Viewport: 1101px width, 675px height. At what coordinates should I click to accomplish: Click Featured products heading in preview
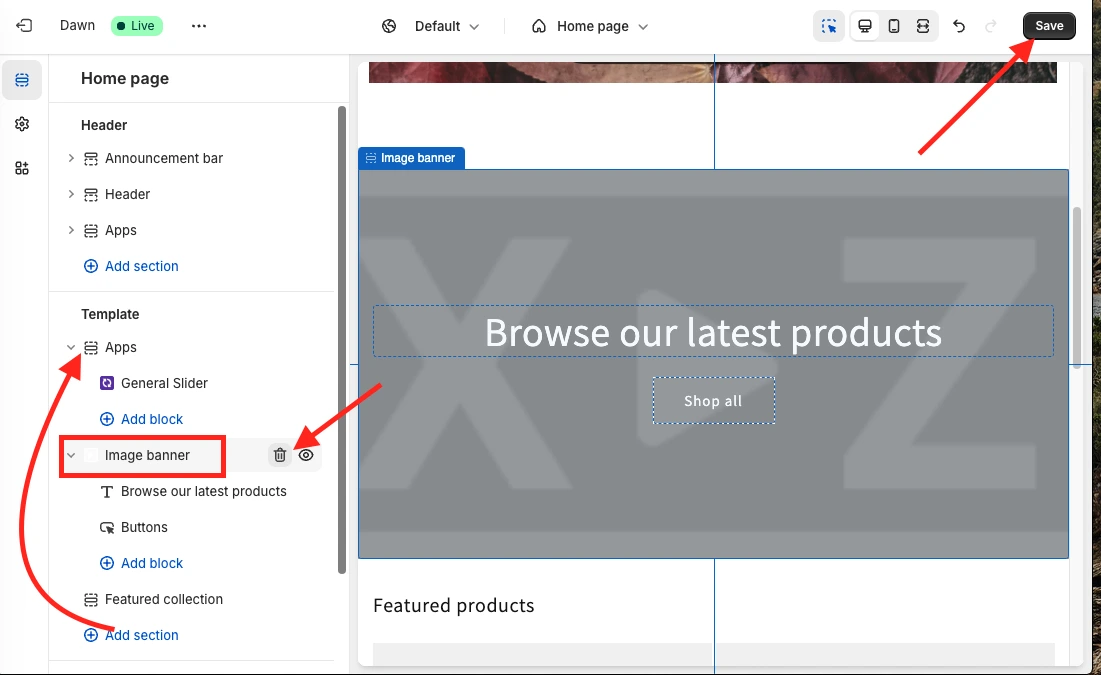454,605
